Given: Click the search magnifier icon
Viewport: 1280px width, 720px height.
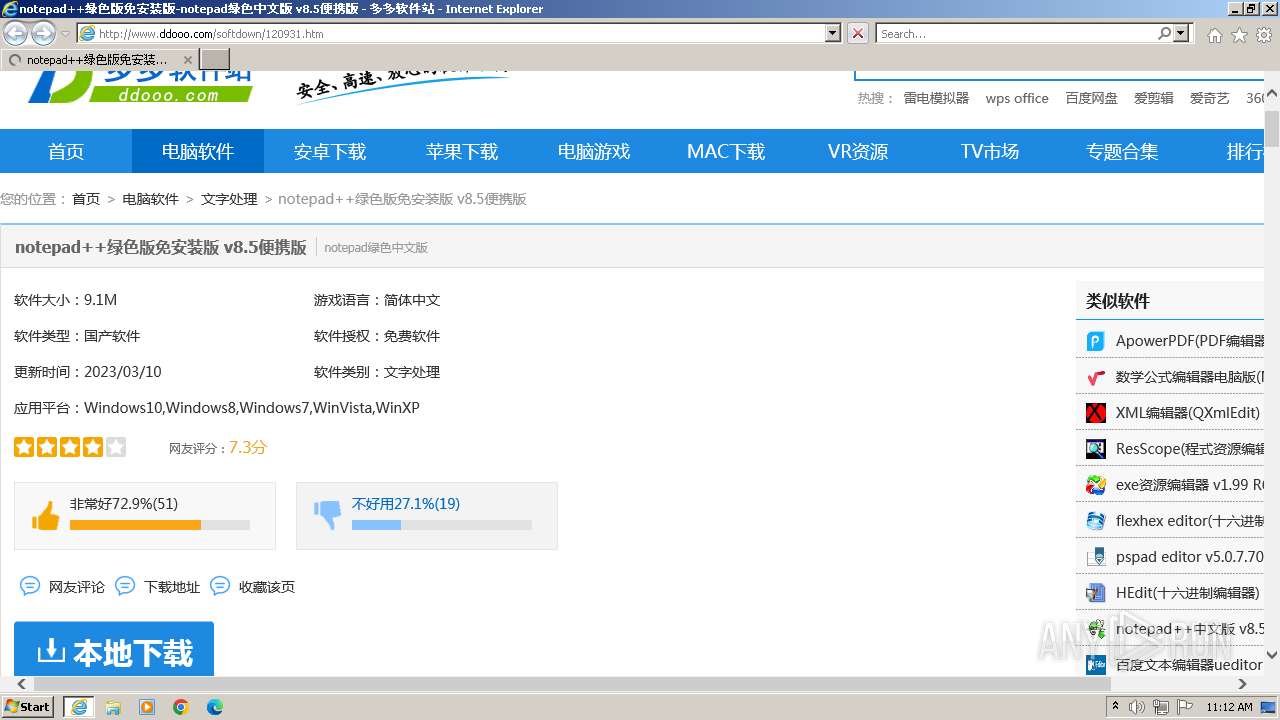Looking at the screenshot, I should (x=1164, y=33).
